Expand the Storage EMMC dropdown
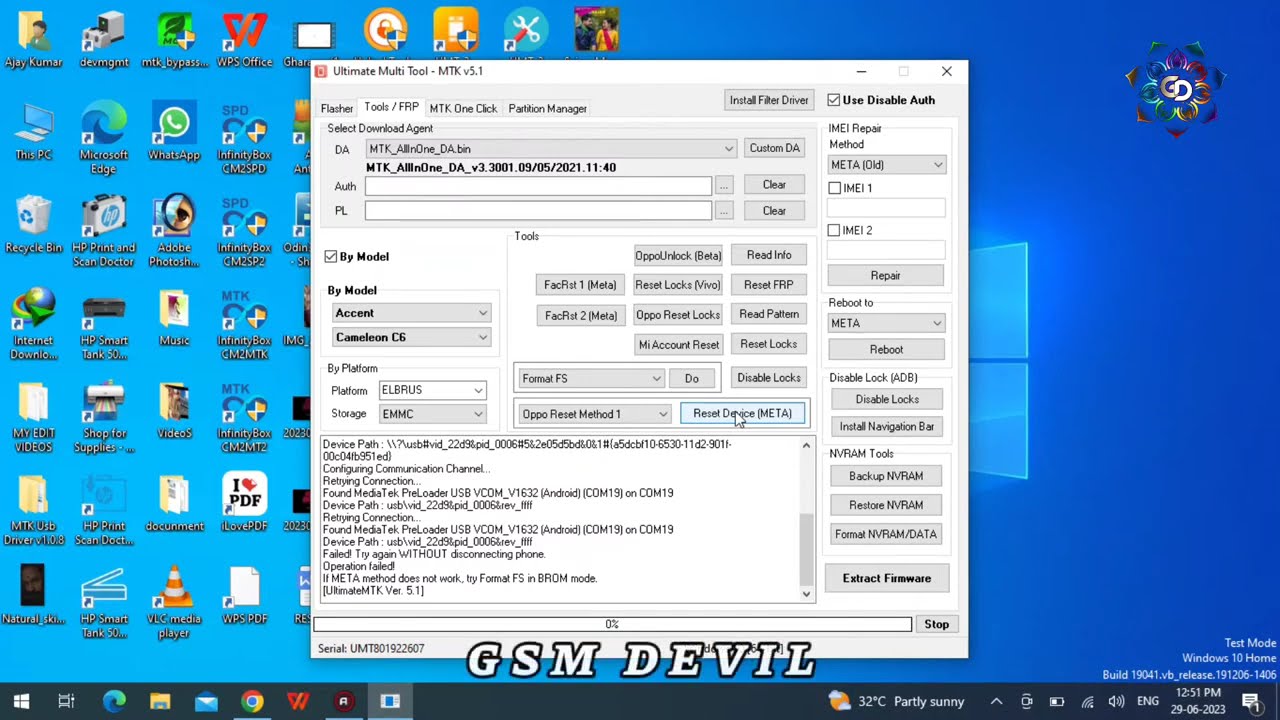The height and width of the screenshot is (720, 1280). coord(432,414)
